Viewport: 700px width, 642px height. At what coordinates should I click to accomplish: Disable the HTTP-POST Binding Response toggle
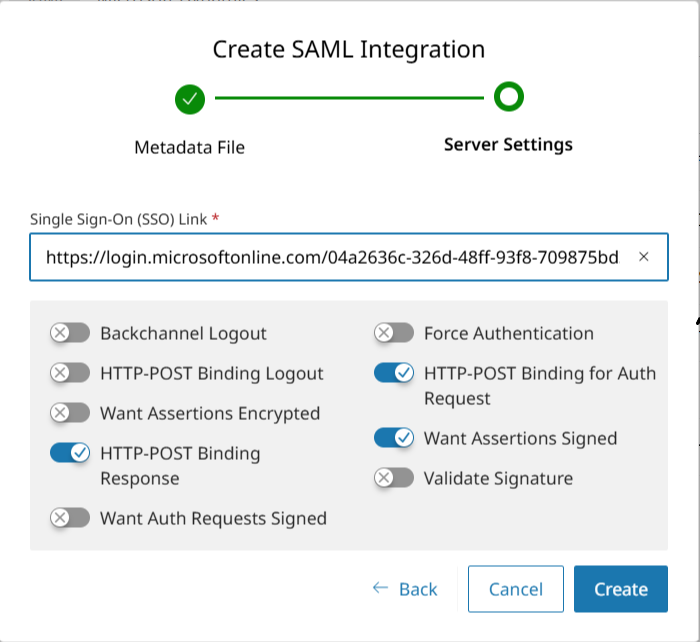(70, 453)
